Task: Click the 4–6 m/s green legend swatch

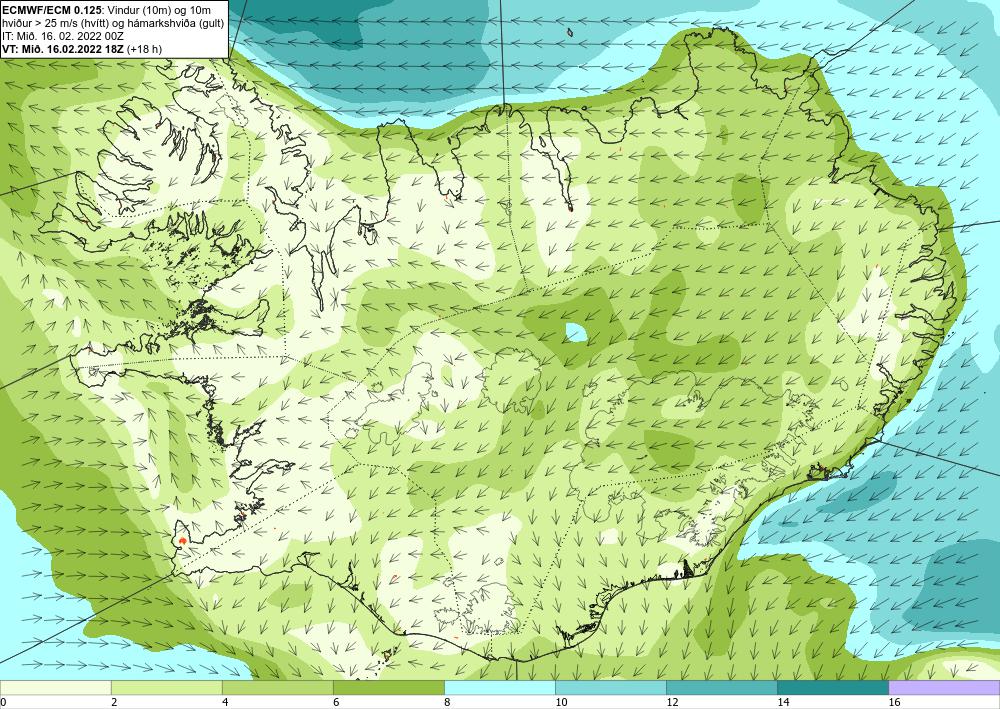Action: 277,687
